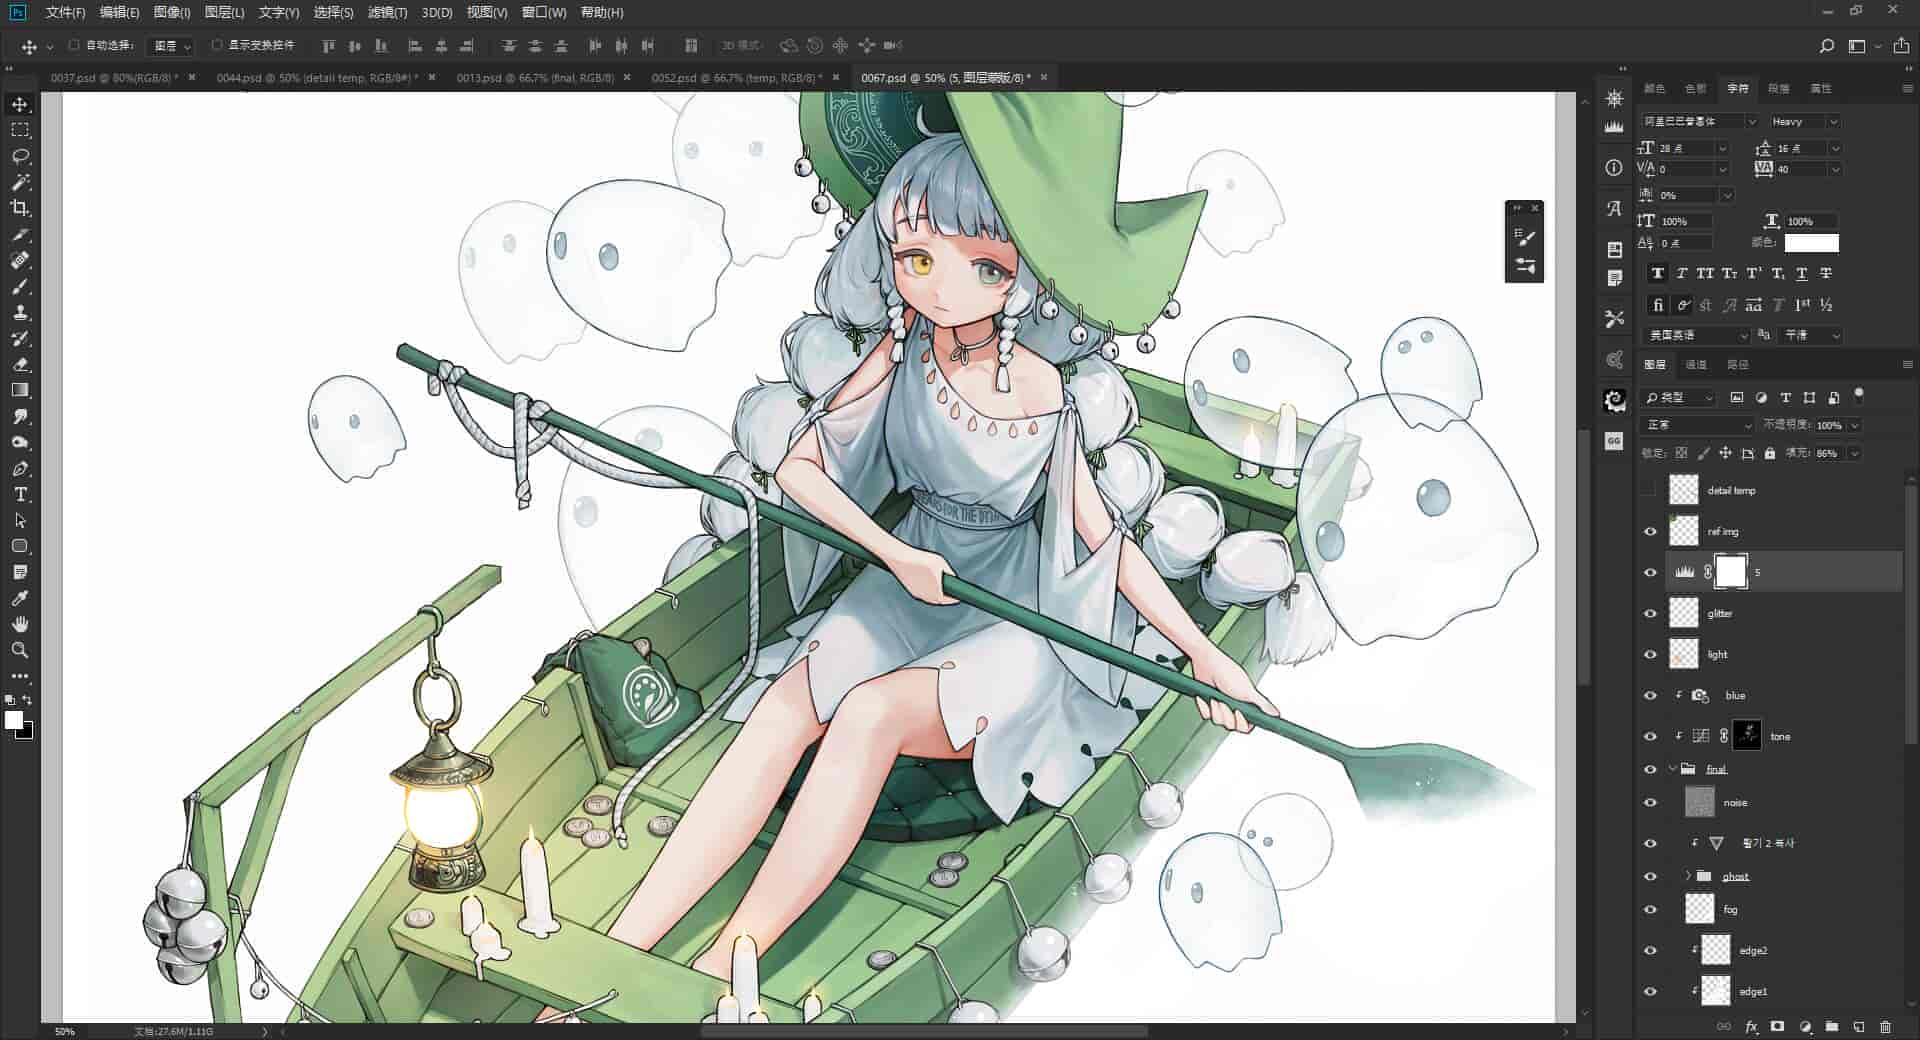Screen dimensions: 1920x1040
Task: Select the Move tool in the toolbox
Action: coord(20,104)
